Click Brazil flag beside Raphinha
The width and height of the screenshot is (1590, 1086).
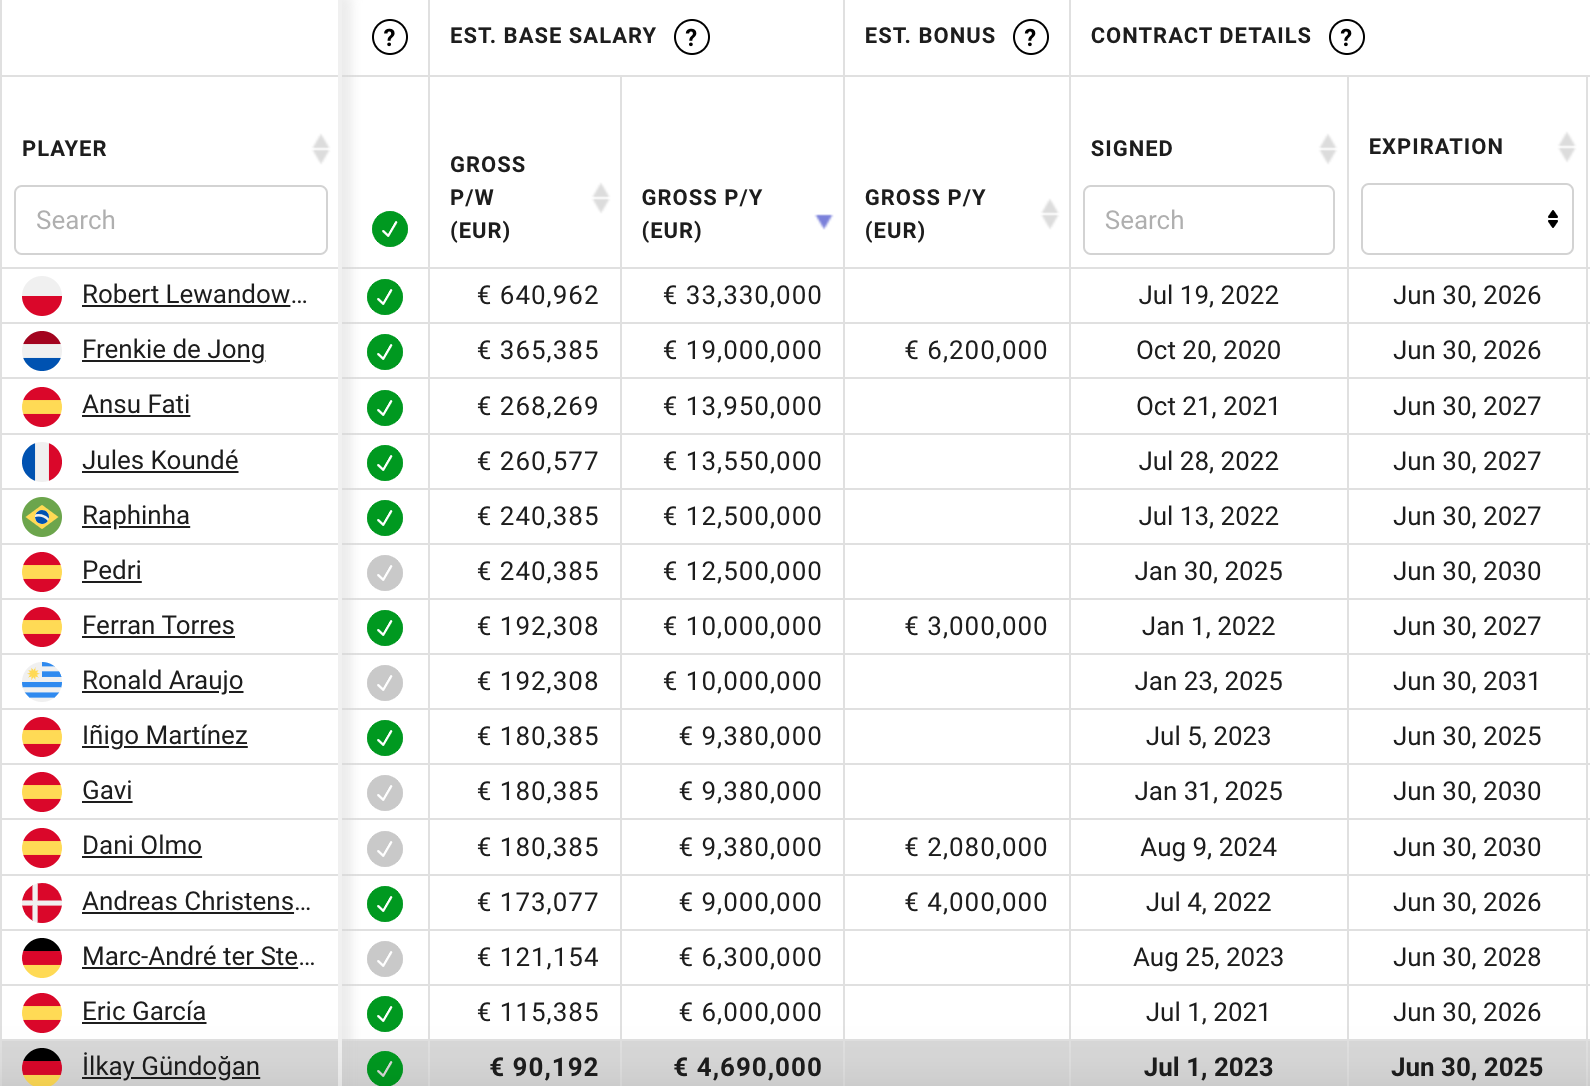click(42, 517)
